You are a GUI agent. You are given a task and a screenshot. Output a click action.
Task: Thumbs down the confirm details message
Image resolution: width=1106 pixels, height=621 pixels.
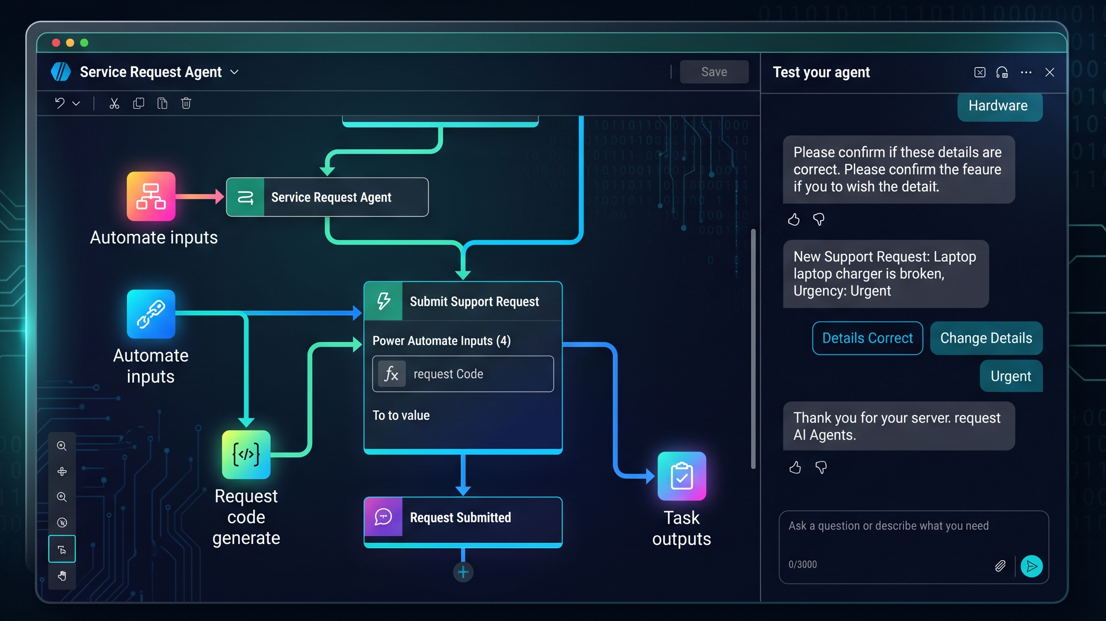pyautogui.click(x=818, y=219)
